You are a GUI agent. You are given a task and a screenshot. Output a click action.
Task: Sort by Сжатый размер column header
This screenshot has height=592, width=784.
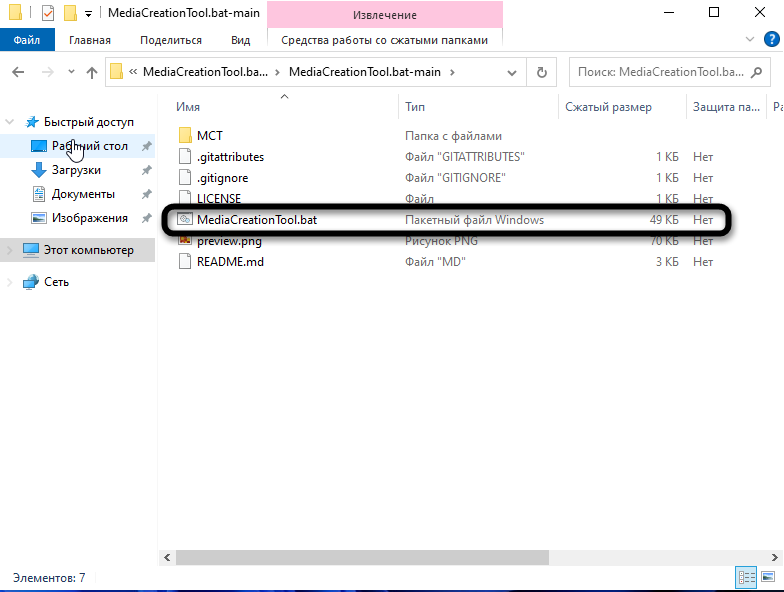608,106
